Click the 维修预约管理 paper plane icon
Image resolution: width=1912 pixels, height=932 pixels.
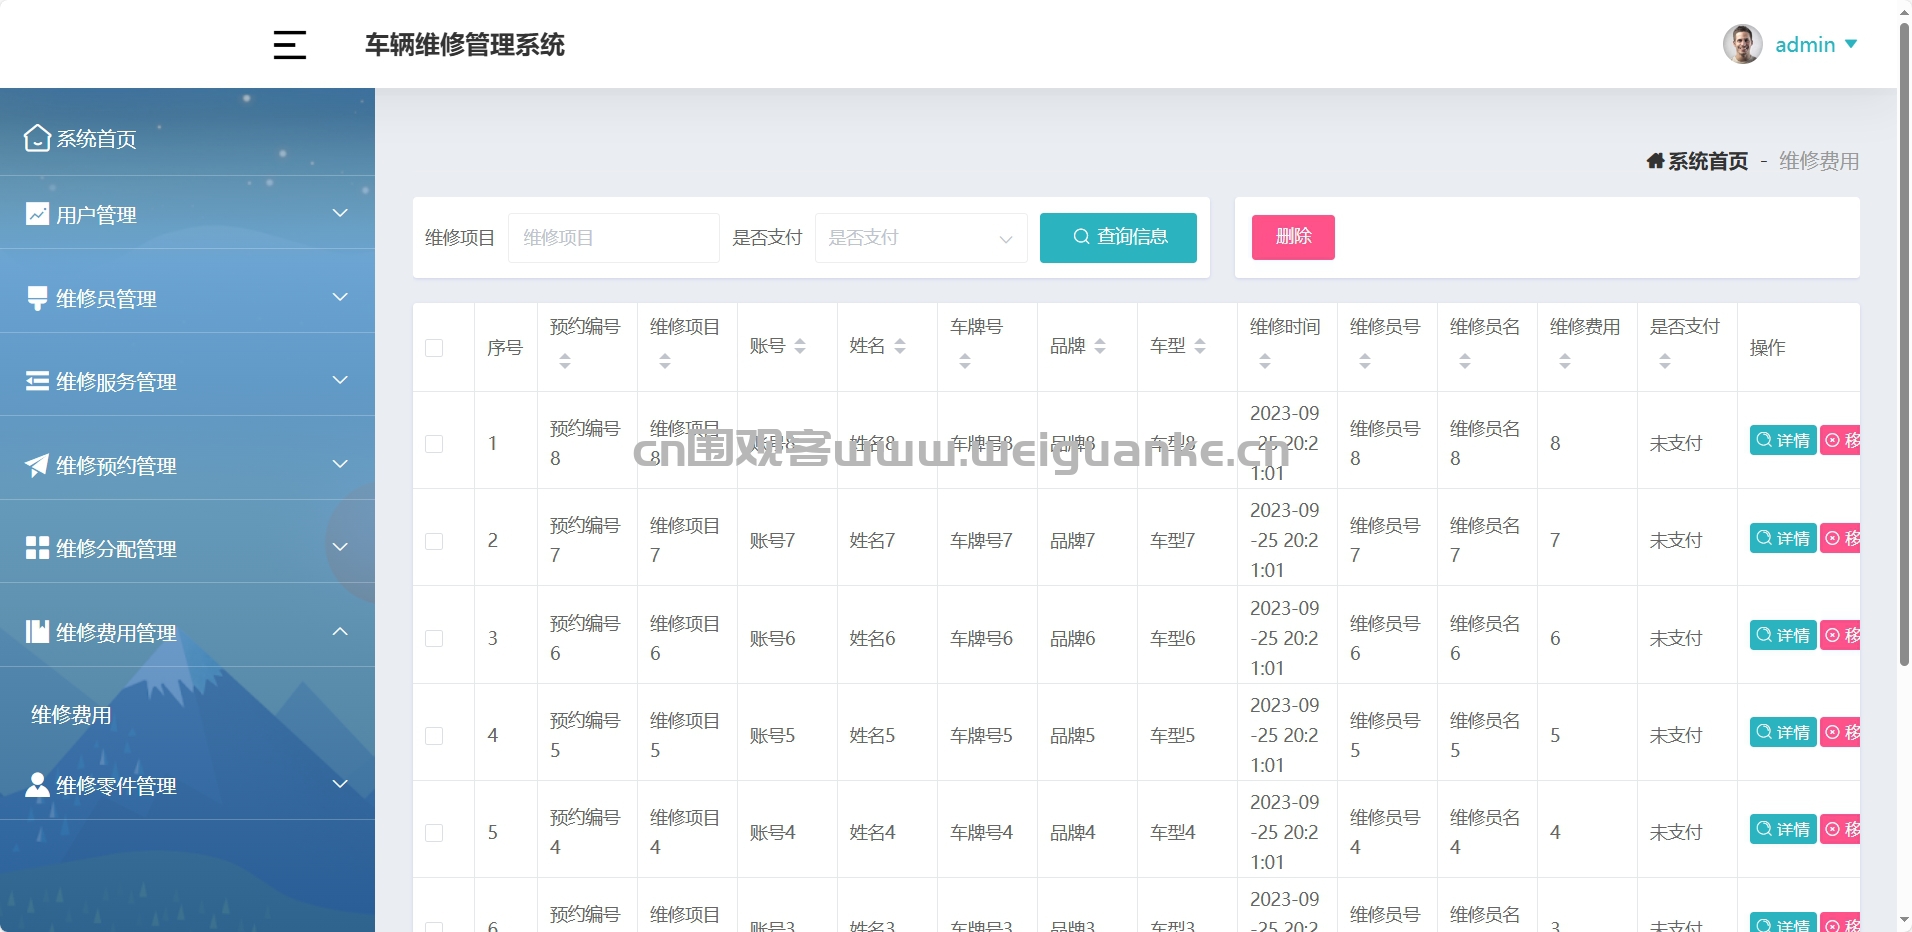coord(37,465)
